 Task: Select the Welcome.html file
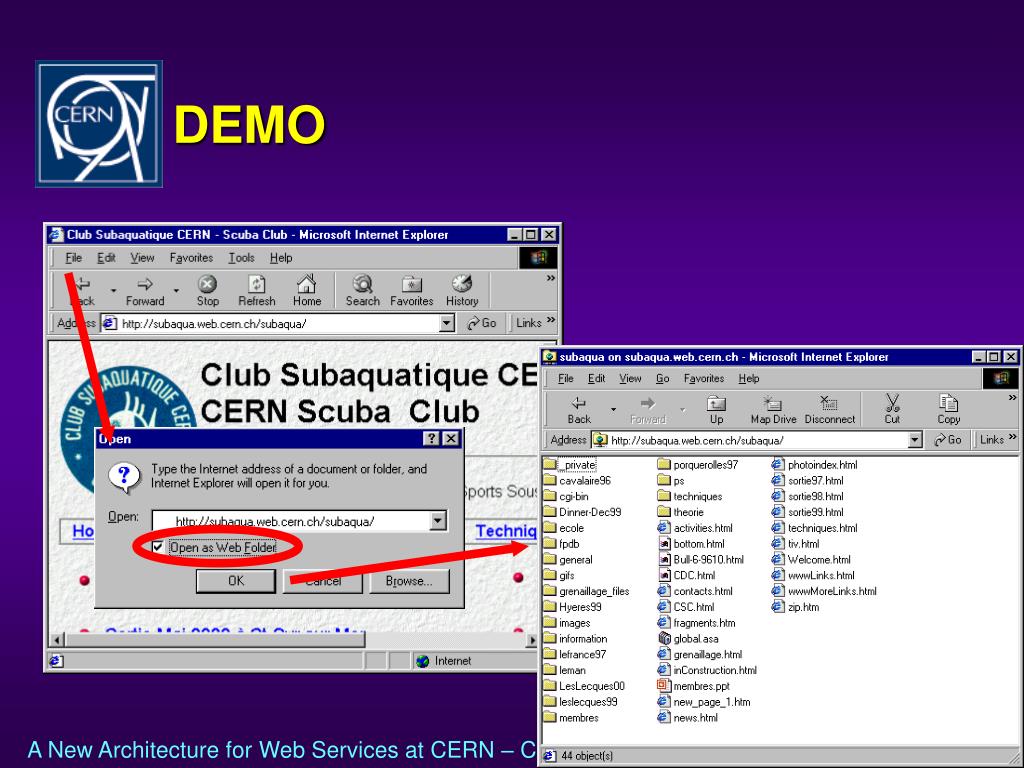click(811, 560)
